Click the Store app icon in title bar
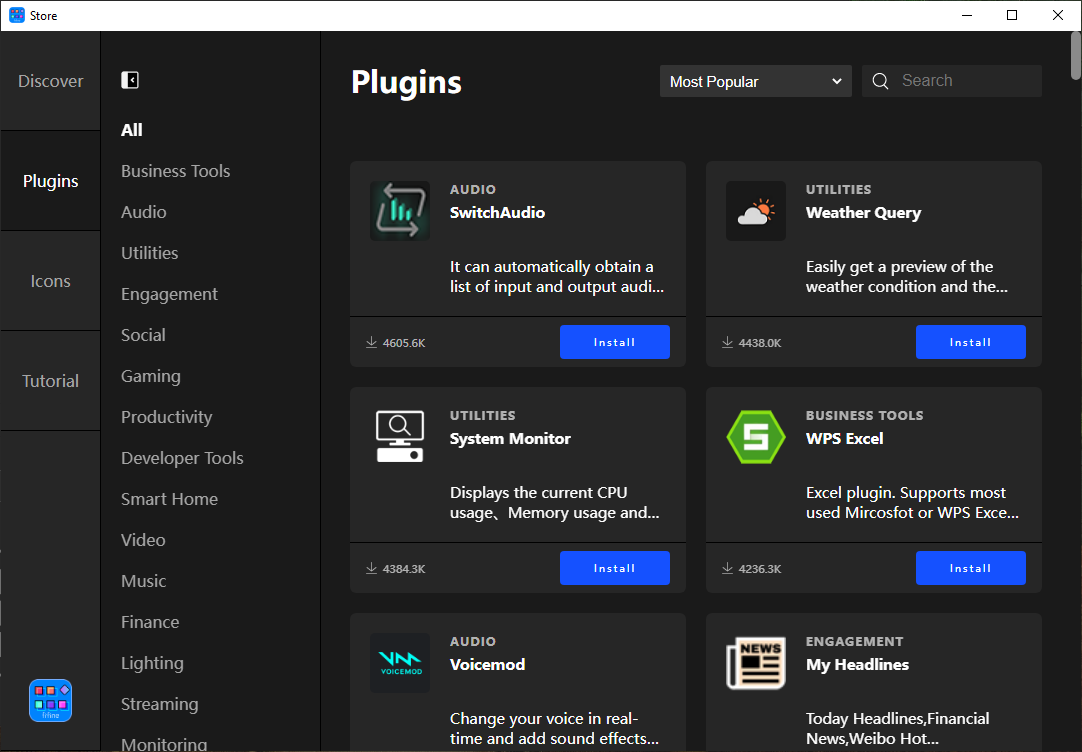The height and width of the screenshot is (752, 1082). (17, 15)
